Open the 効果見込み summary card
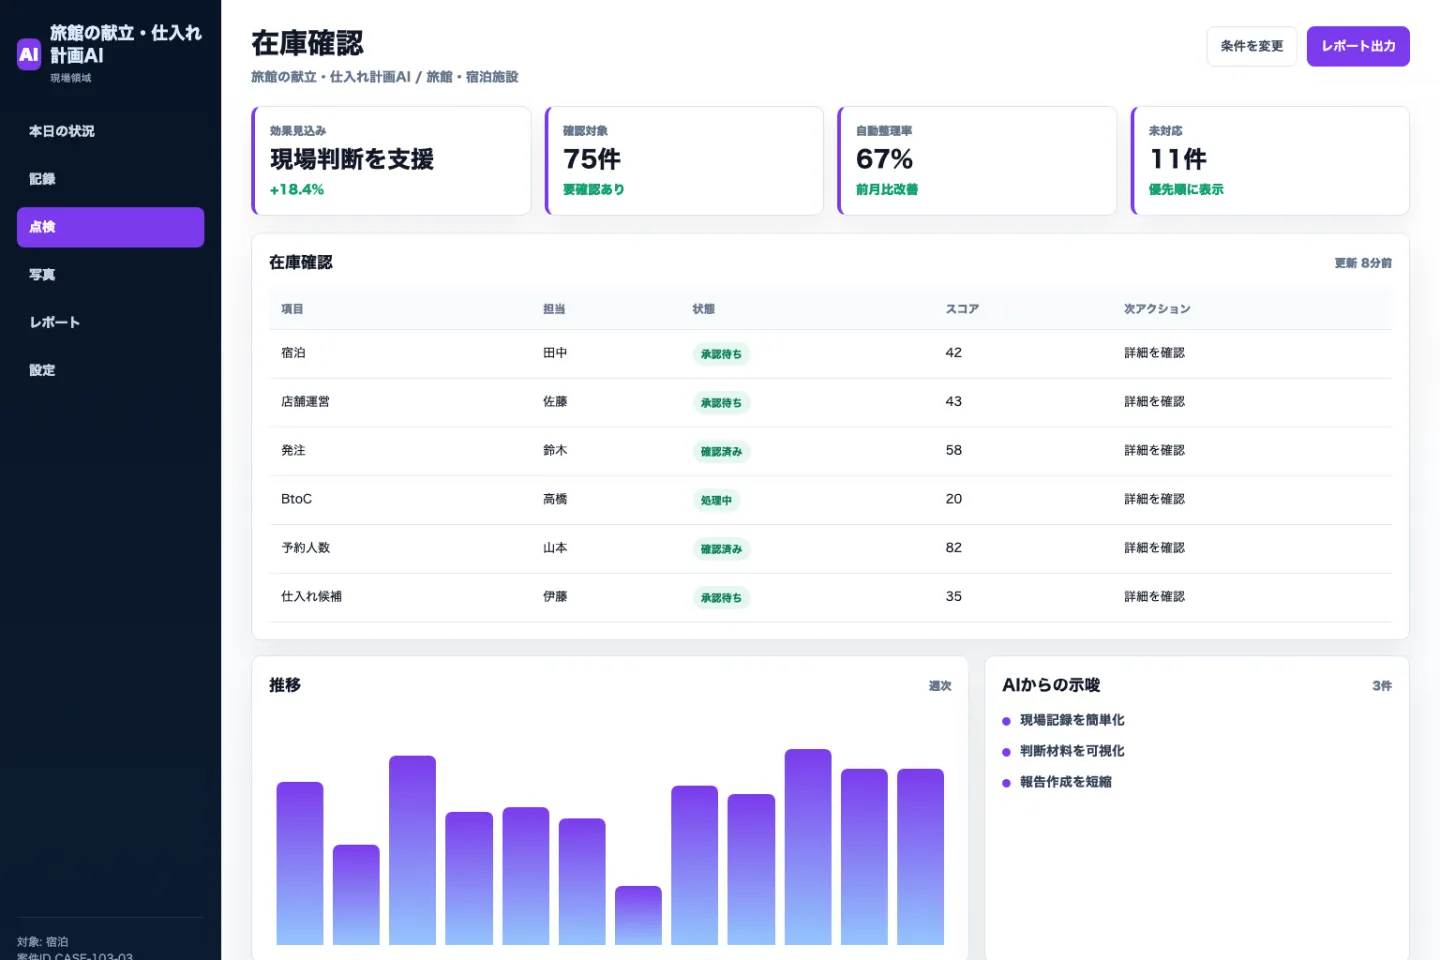 click(x=391, y=161)
